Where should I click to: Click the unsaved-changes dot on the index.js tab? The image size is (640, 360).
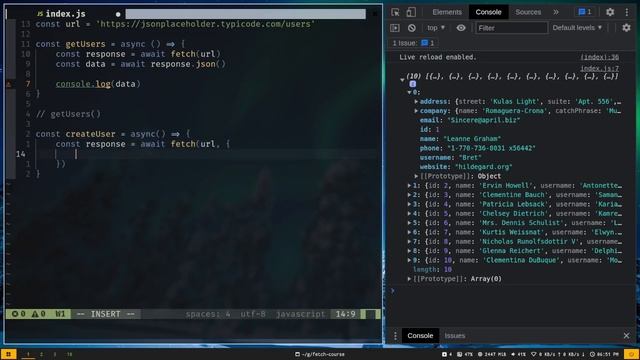point(118,14)
